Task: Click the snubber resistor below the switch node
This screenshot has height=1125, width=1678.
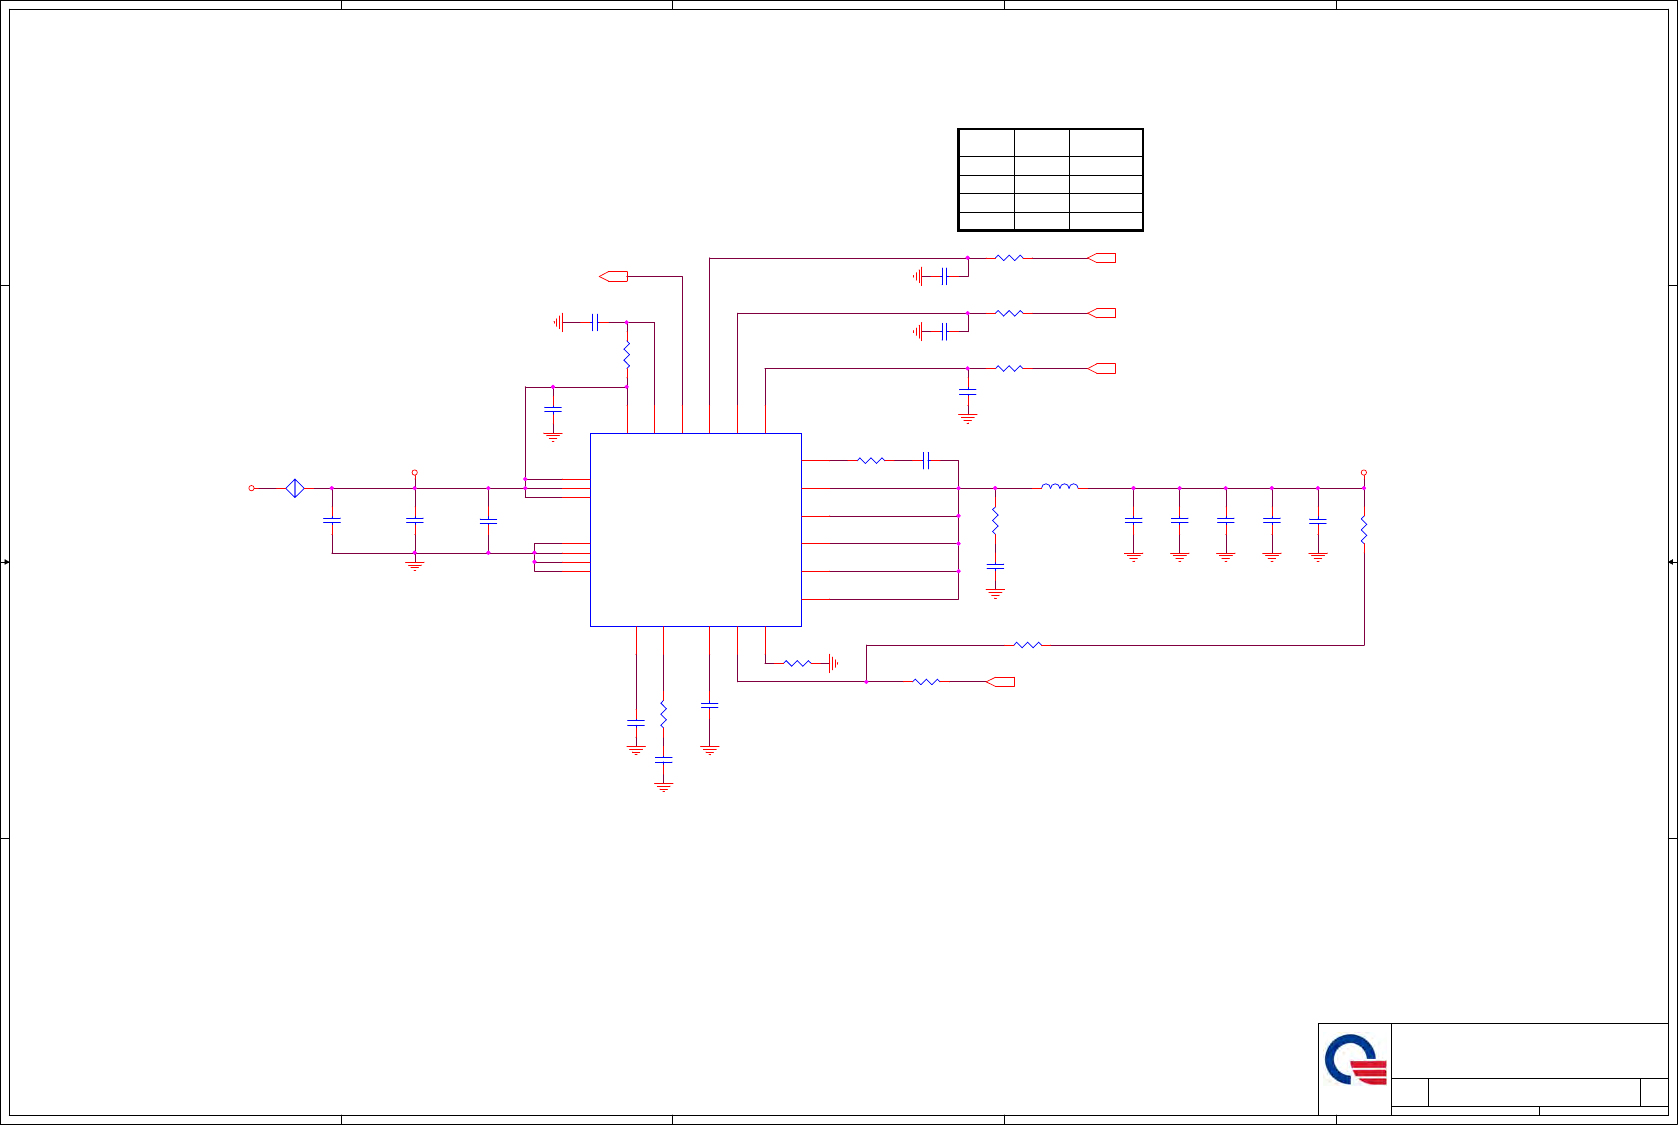Action: pos(995,522)
